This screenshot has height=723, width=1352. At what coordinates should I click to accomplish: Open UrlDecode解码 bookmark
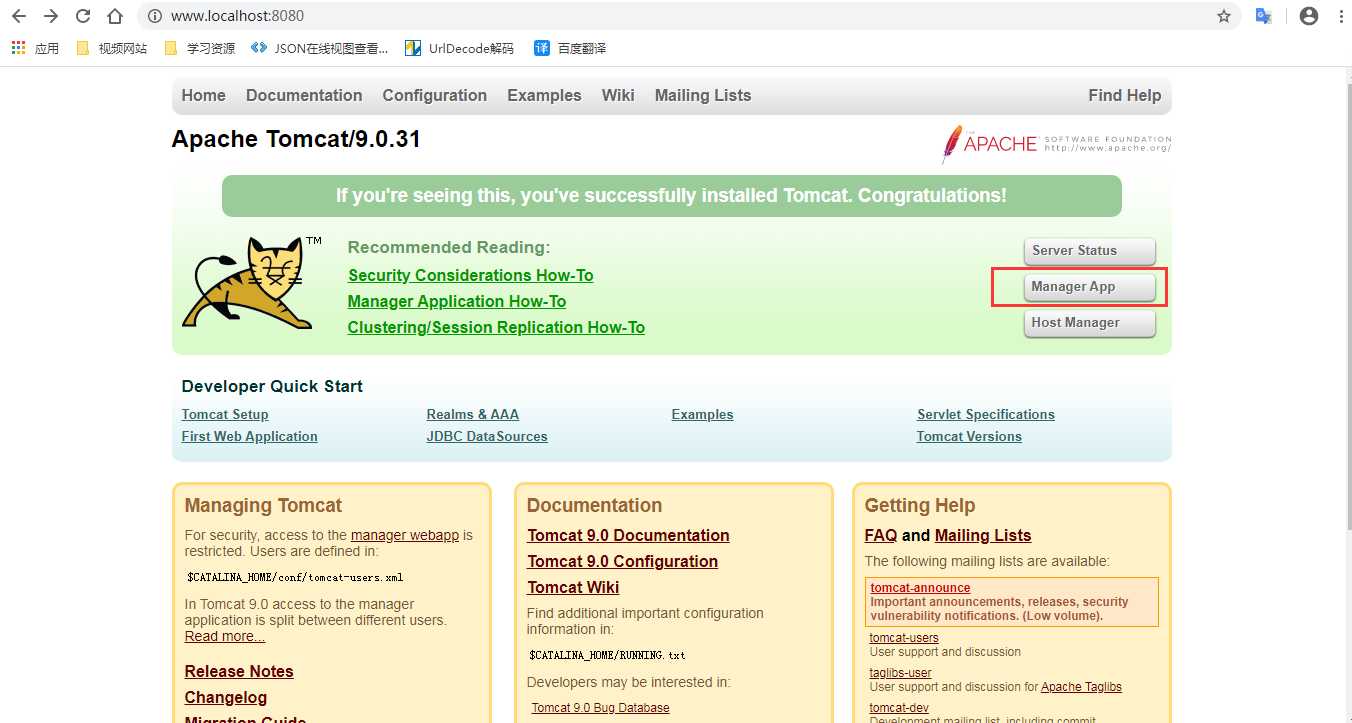pos(459,48)
